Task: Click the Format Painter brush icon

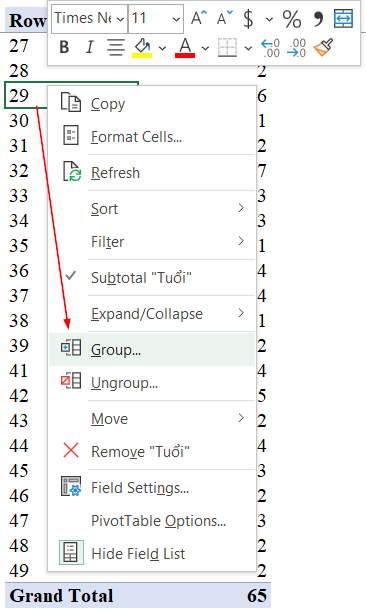Action: pos(323,48)
